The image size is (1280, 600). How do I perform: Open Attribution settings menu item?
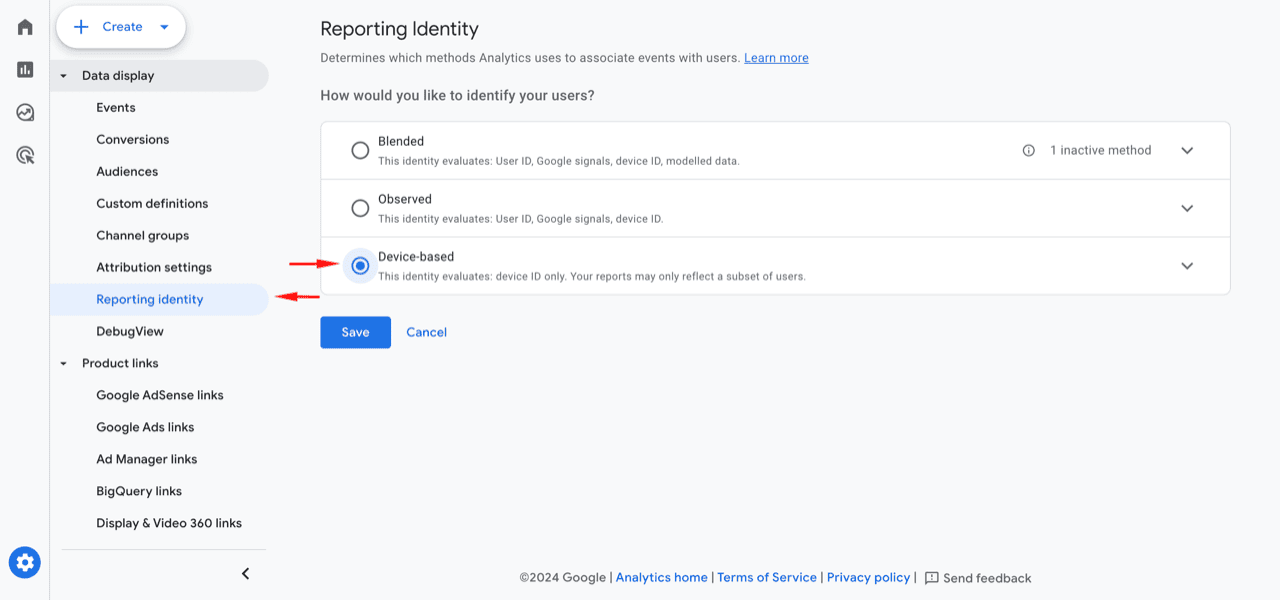[154, 268]
